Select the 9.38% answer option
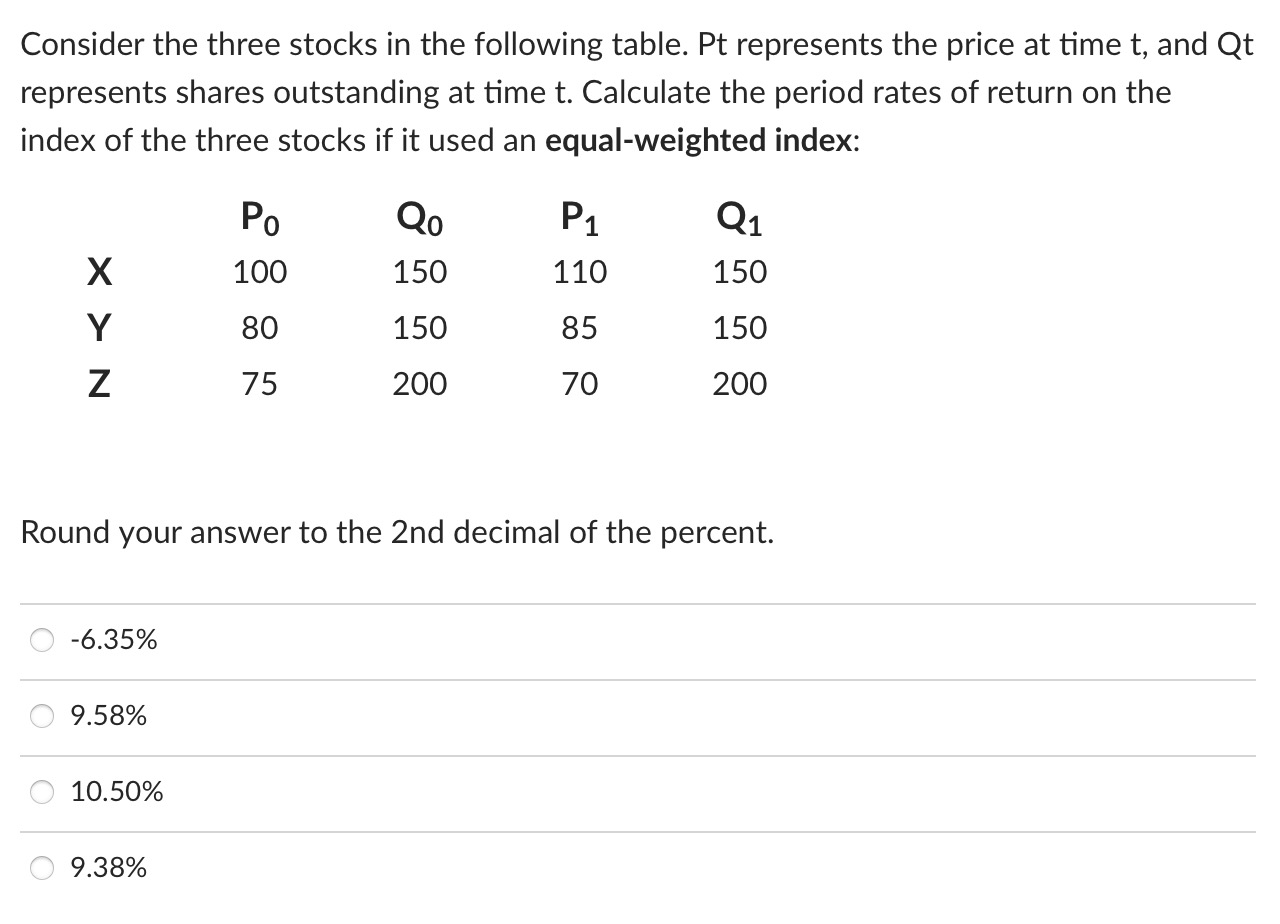1280x924 pixels. pyautogui.click(x=42, y=867)
